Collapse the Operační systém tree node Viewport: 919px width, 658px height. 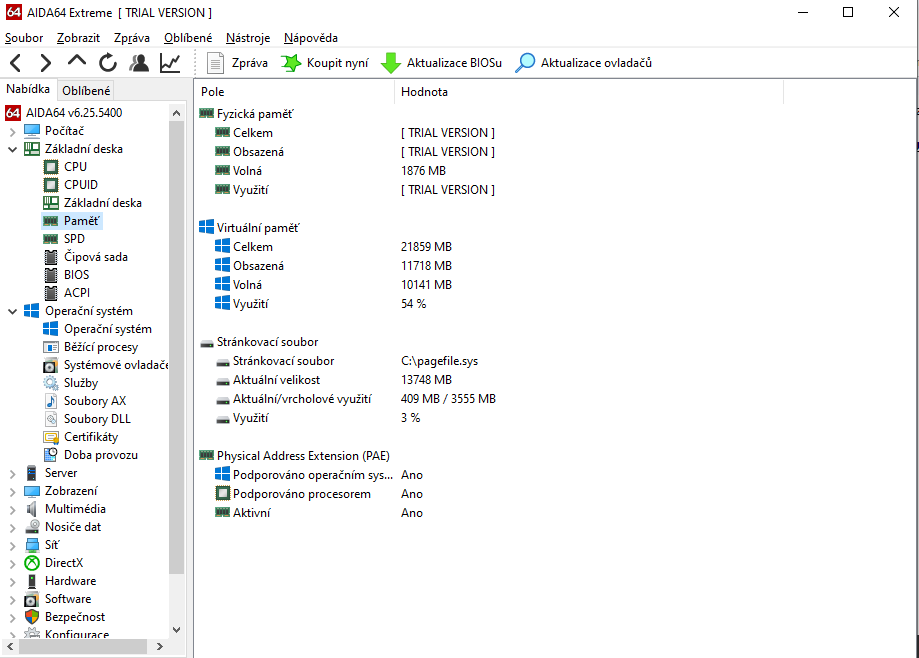coord(12,311)
